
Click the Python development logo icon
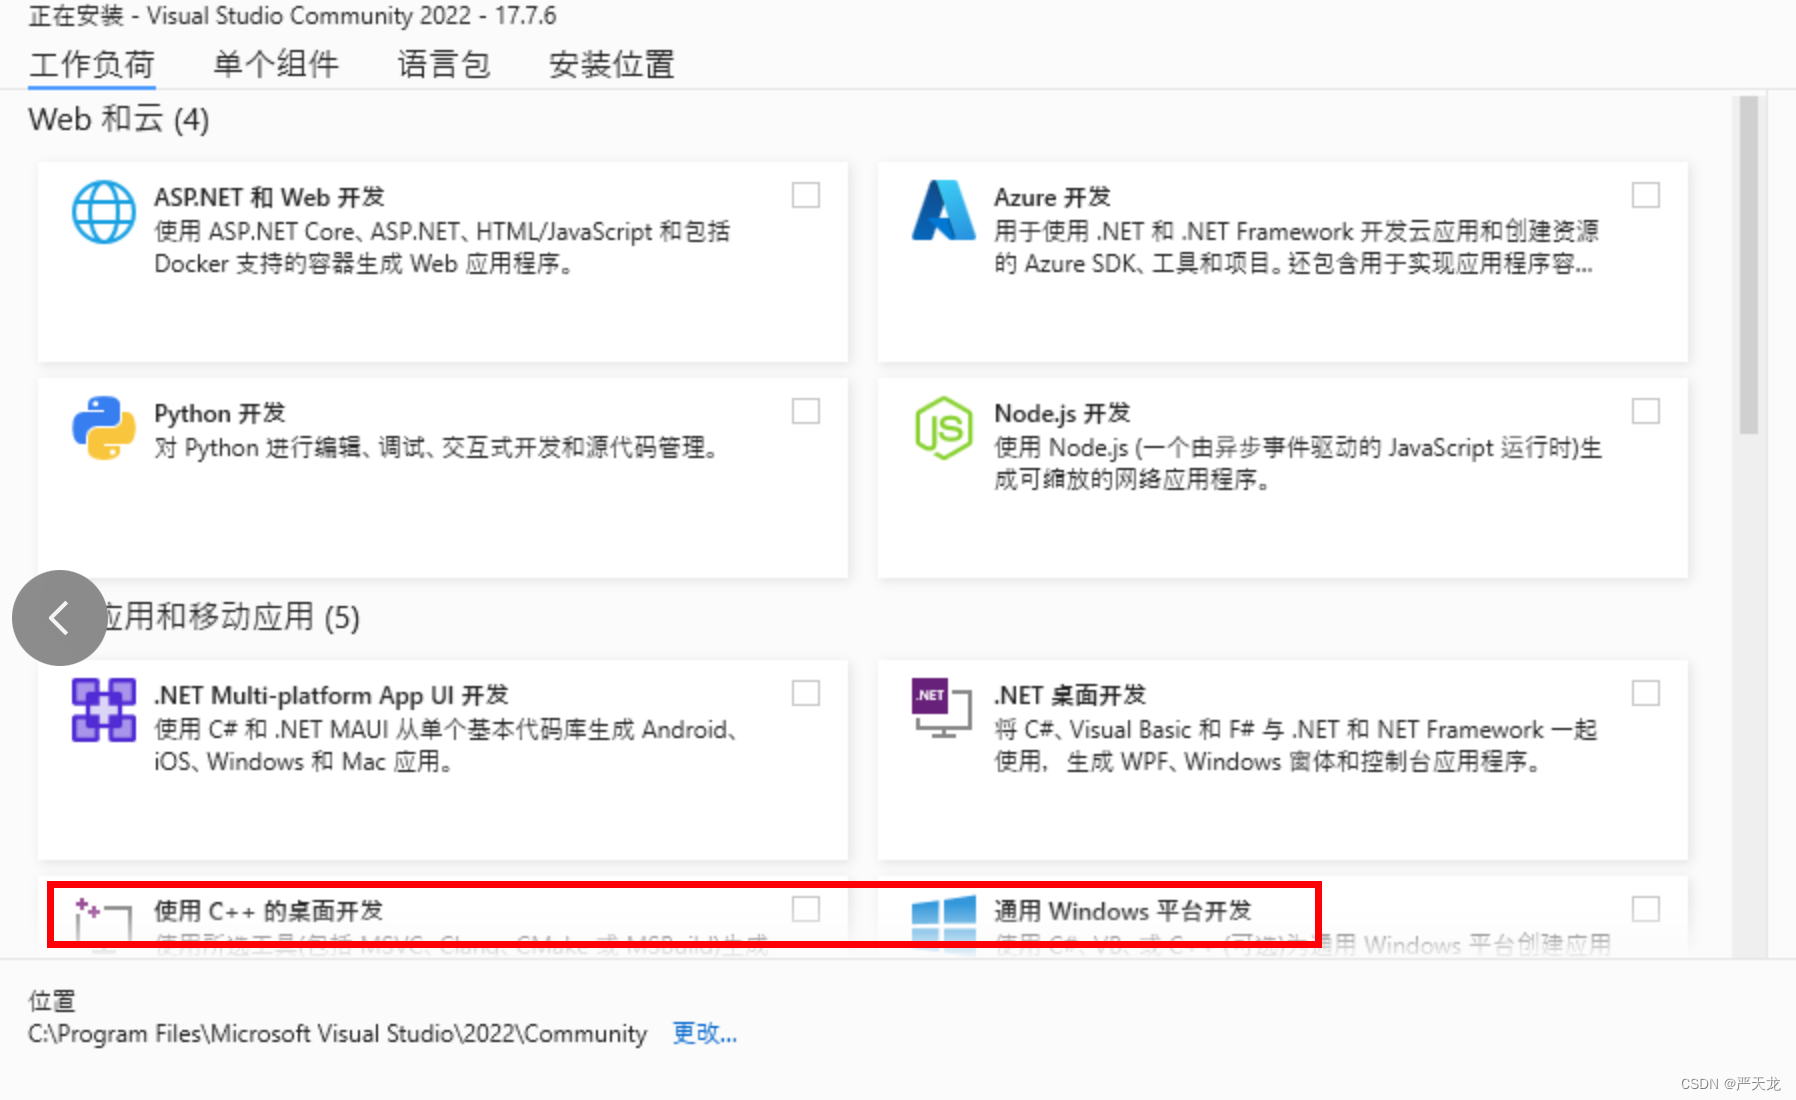coord(104,428)
